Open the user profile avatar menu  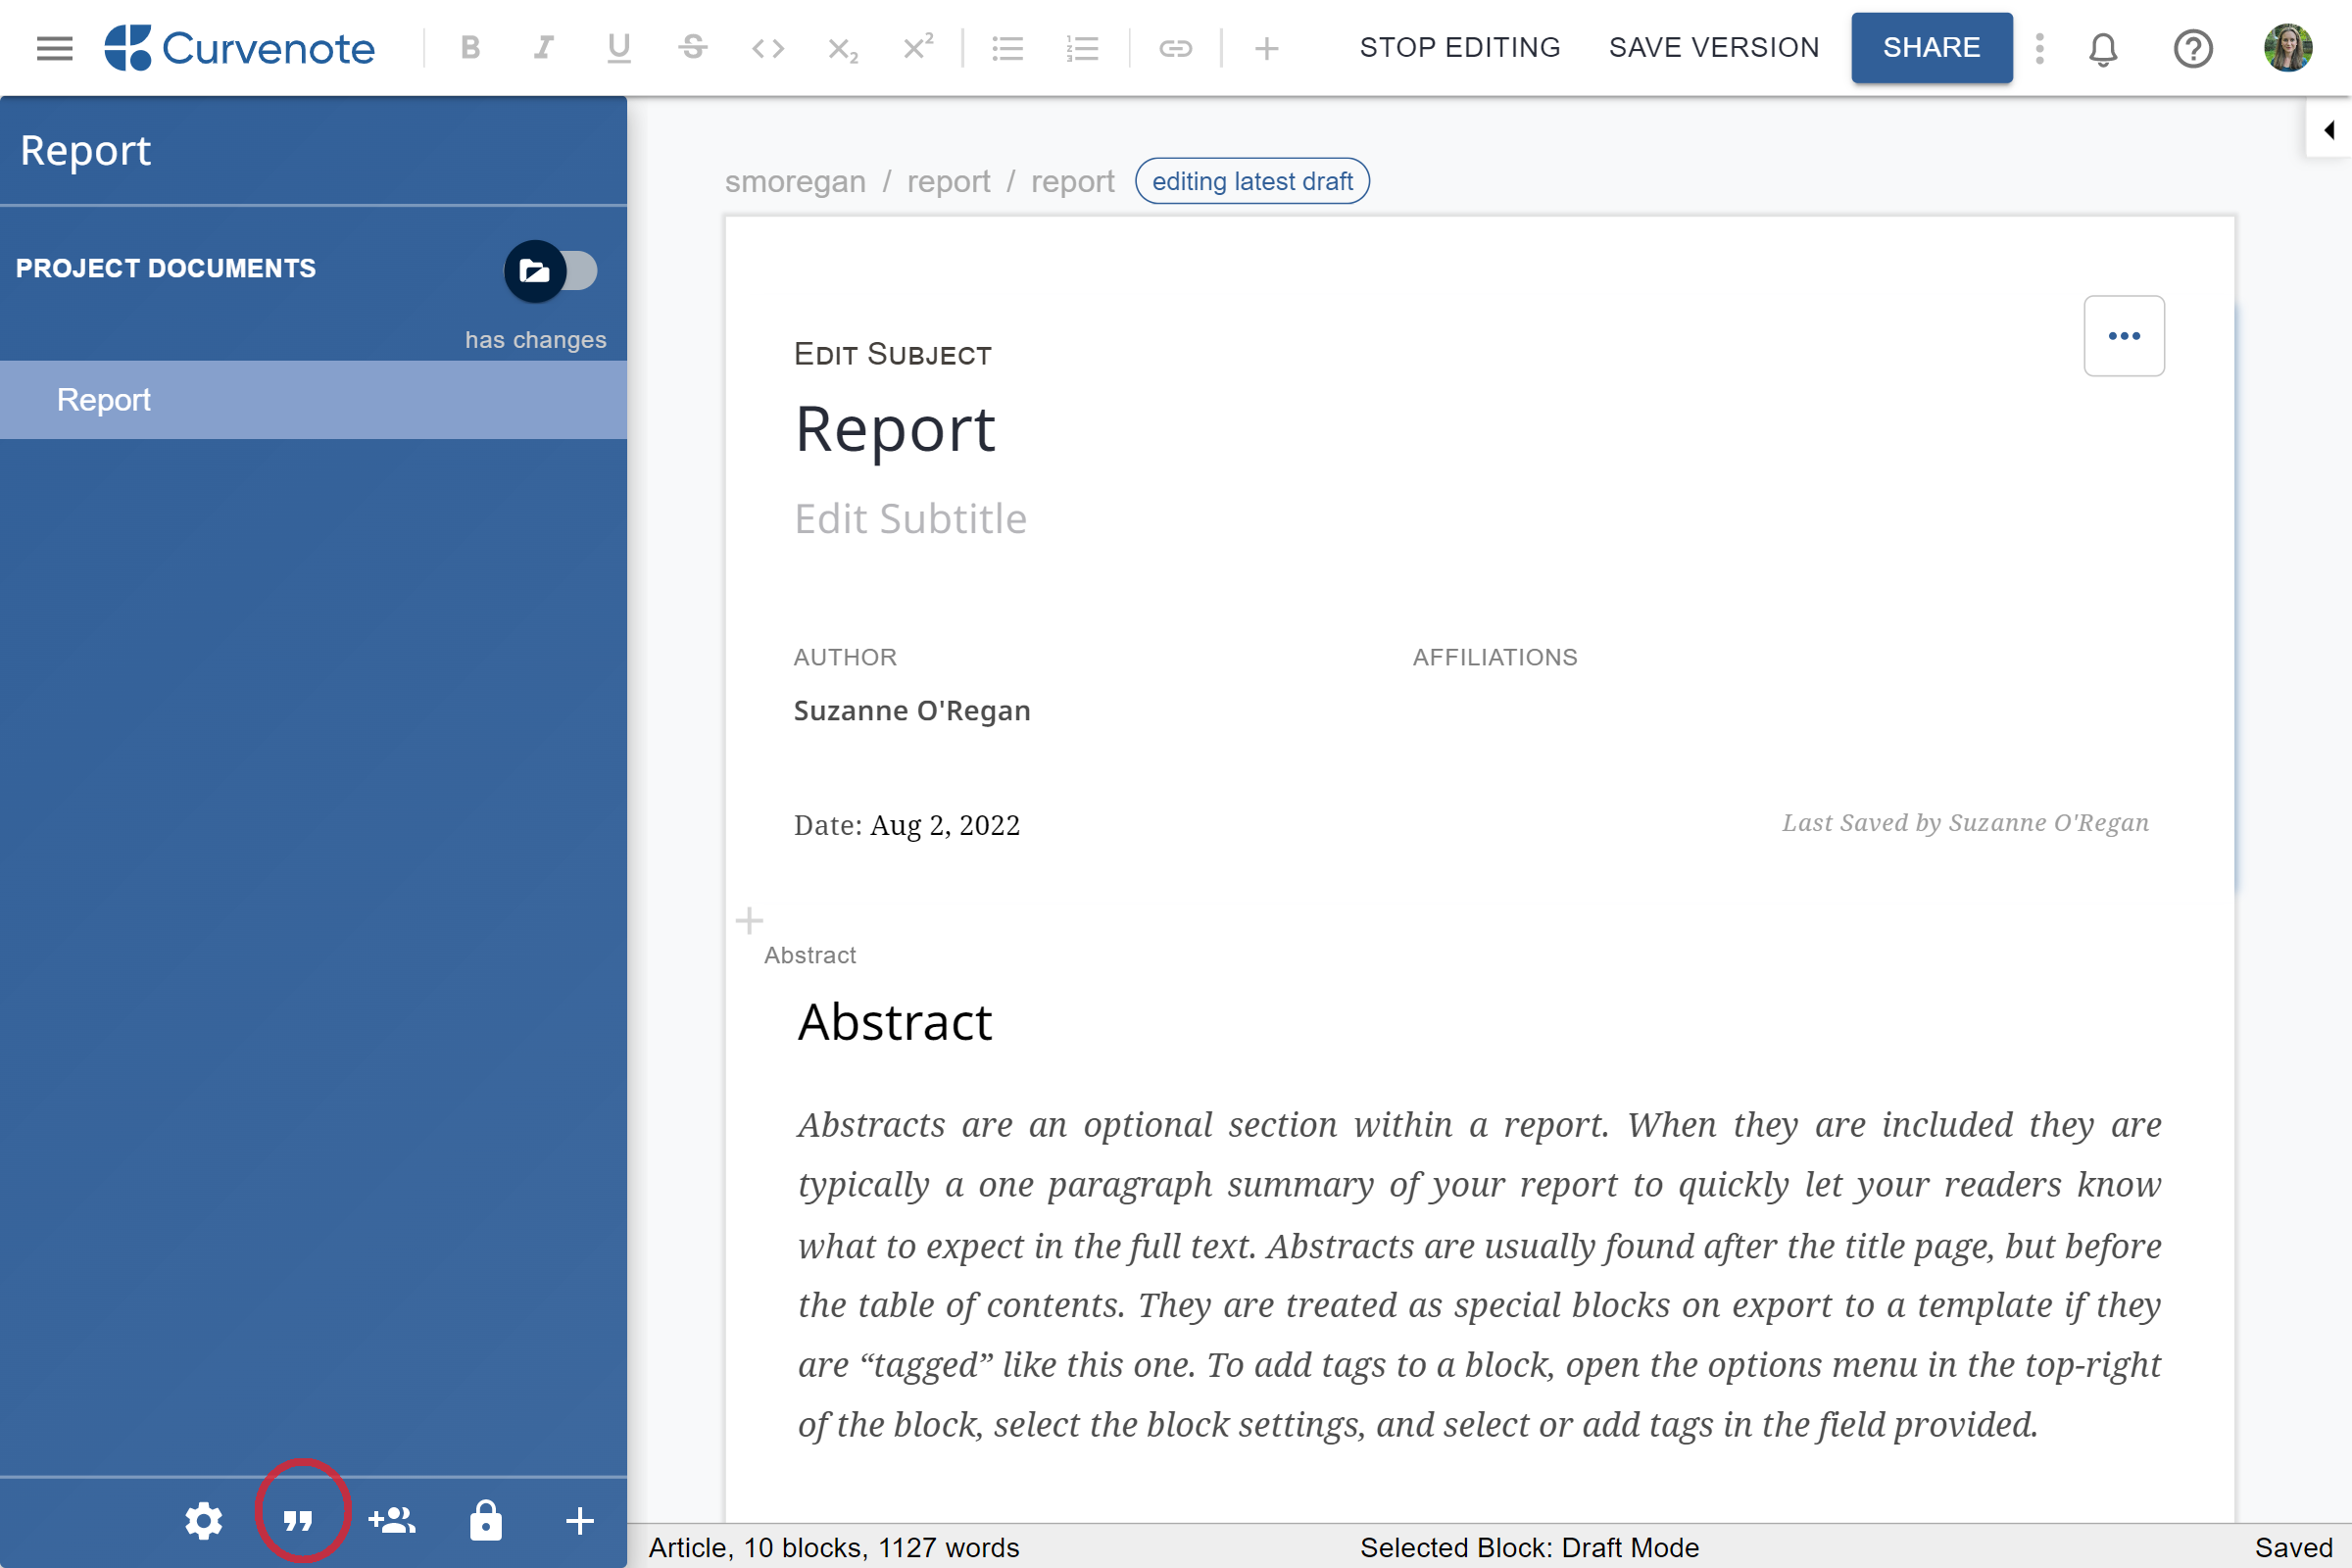point(2289,47)
